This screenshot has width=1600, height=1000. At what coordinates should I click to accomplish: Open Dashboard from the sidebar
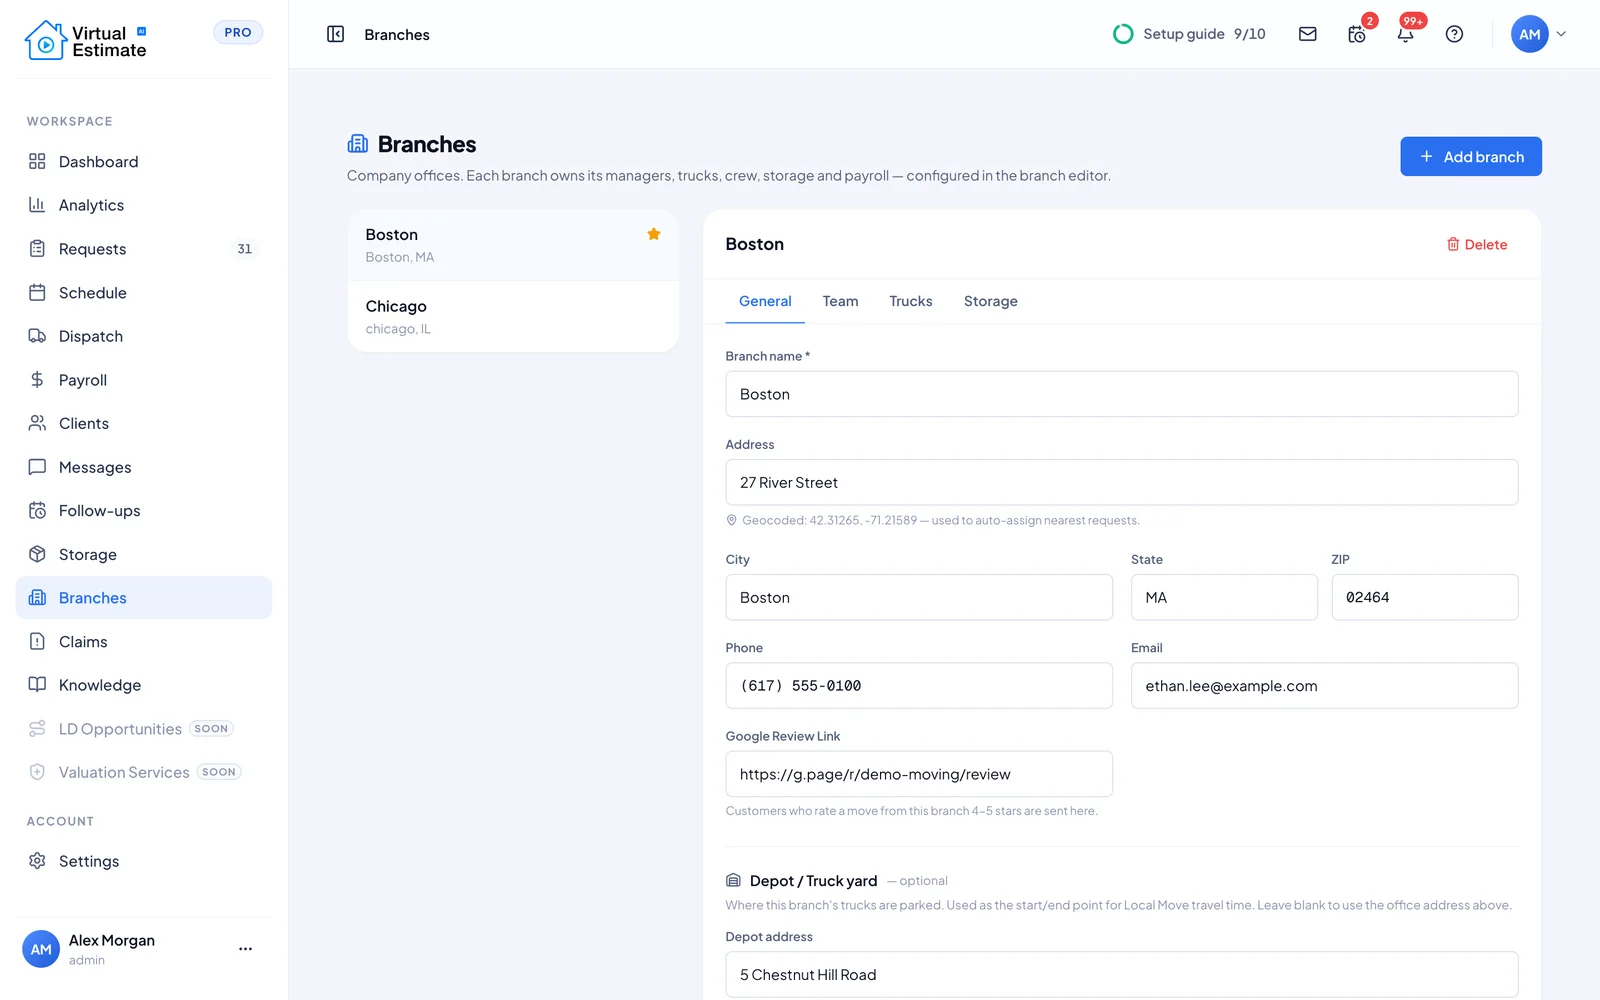[144, 162]
